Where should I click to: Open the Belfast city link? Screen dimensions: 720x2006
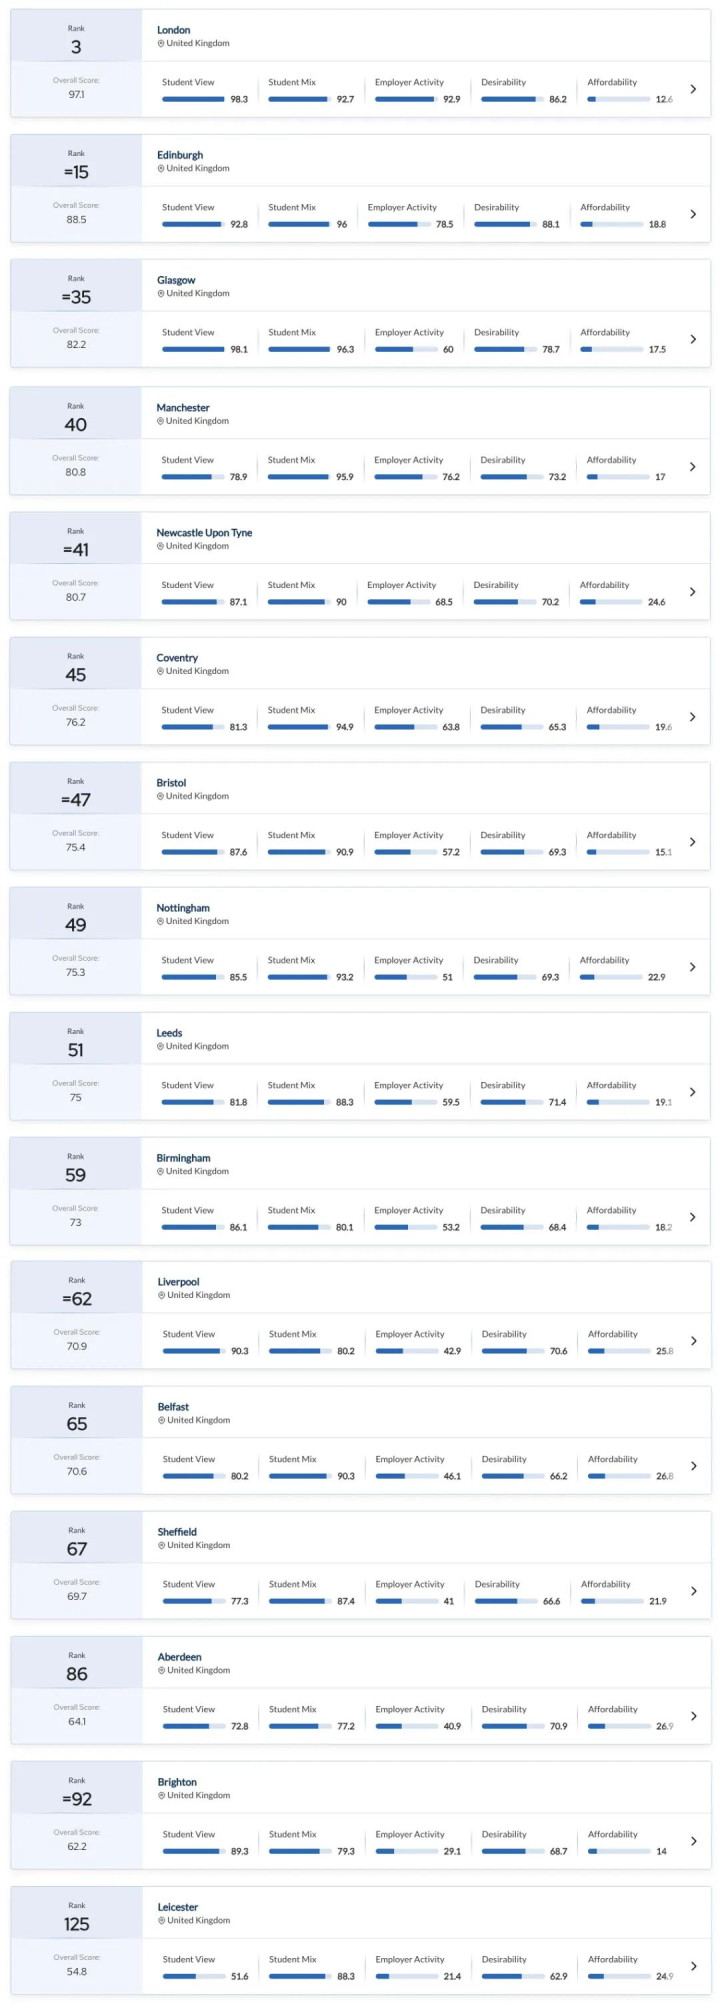tap(173, 1407)
